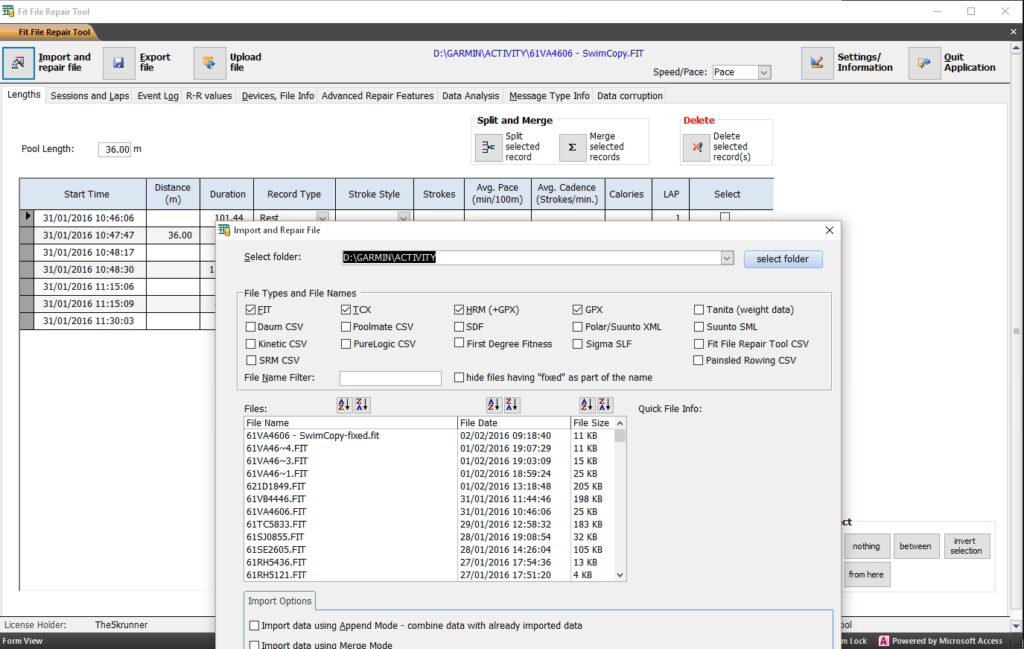Screen dimensions: 1024x649
Task: Click the select folder button
Action: click(x=782, y=259)
